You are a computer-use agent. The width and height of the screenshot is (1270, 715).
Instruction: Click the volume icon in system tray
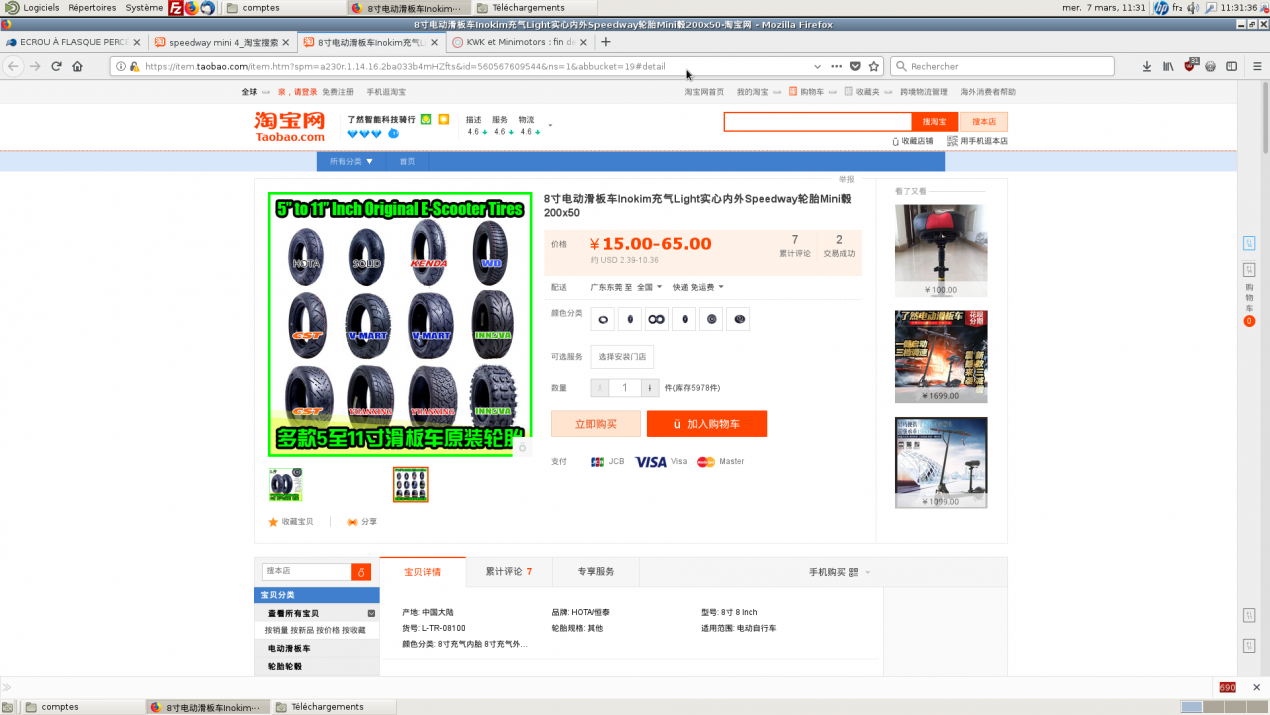1194,8
